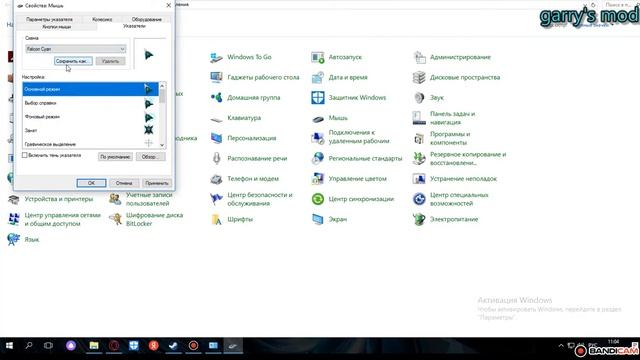Open Программы и компоненты link

click(450, 138)
